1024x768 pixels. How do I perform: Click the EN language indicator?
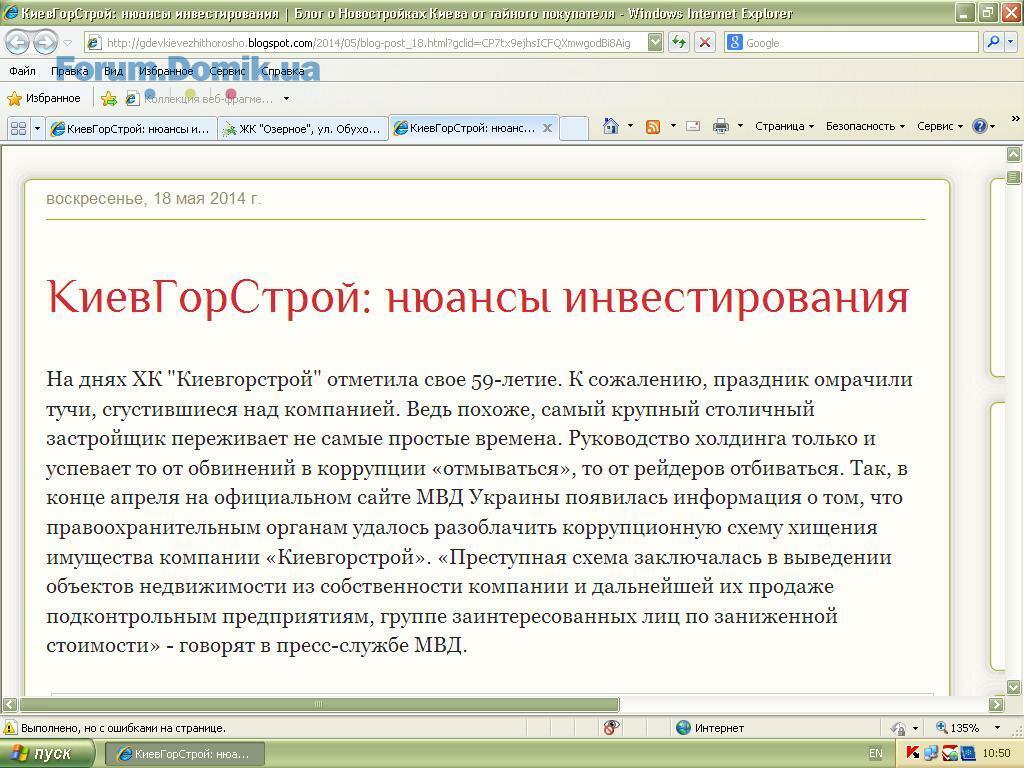[876, 754]
